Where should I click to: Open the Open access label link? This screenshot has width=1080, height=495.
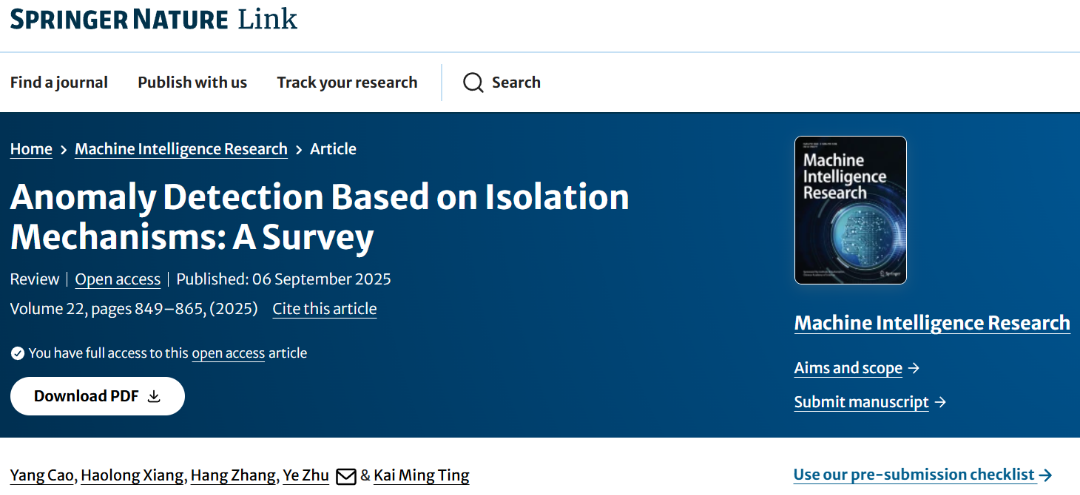tap(118, 279)
